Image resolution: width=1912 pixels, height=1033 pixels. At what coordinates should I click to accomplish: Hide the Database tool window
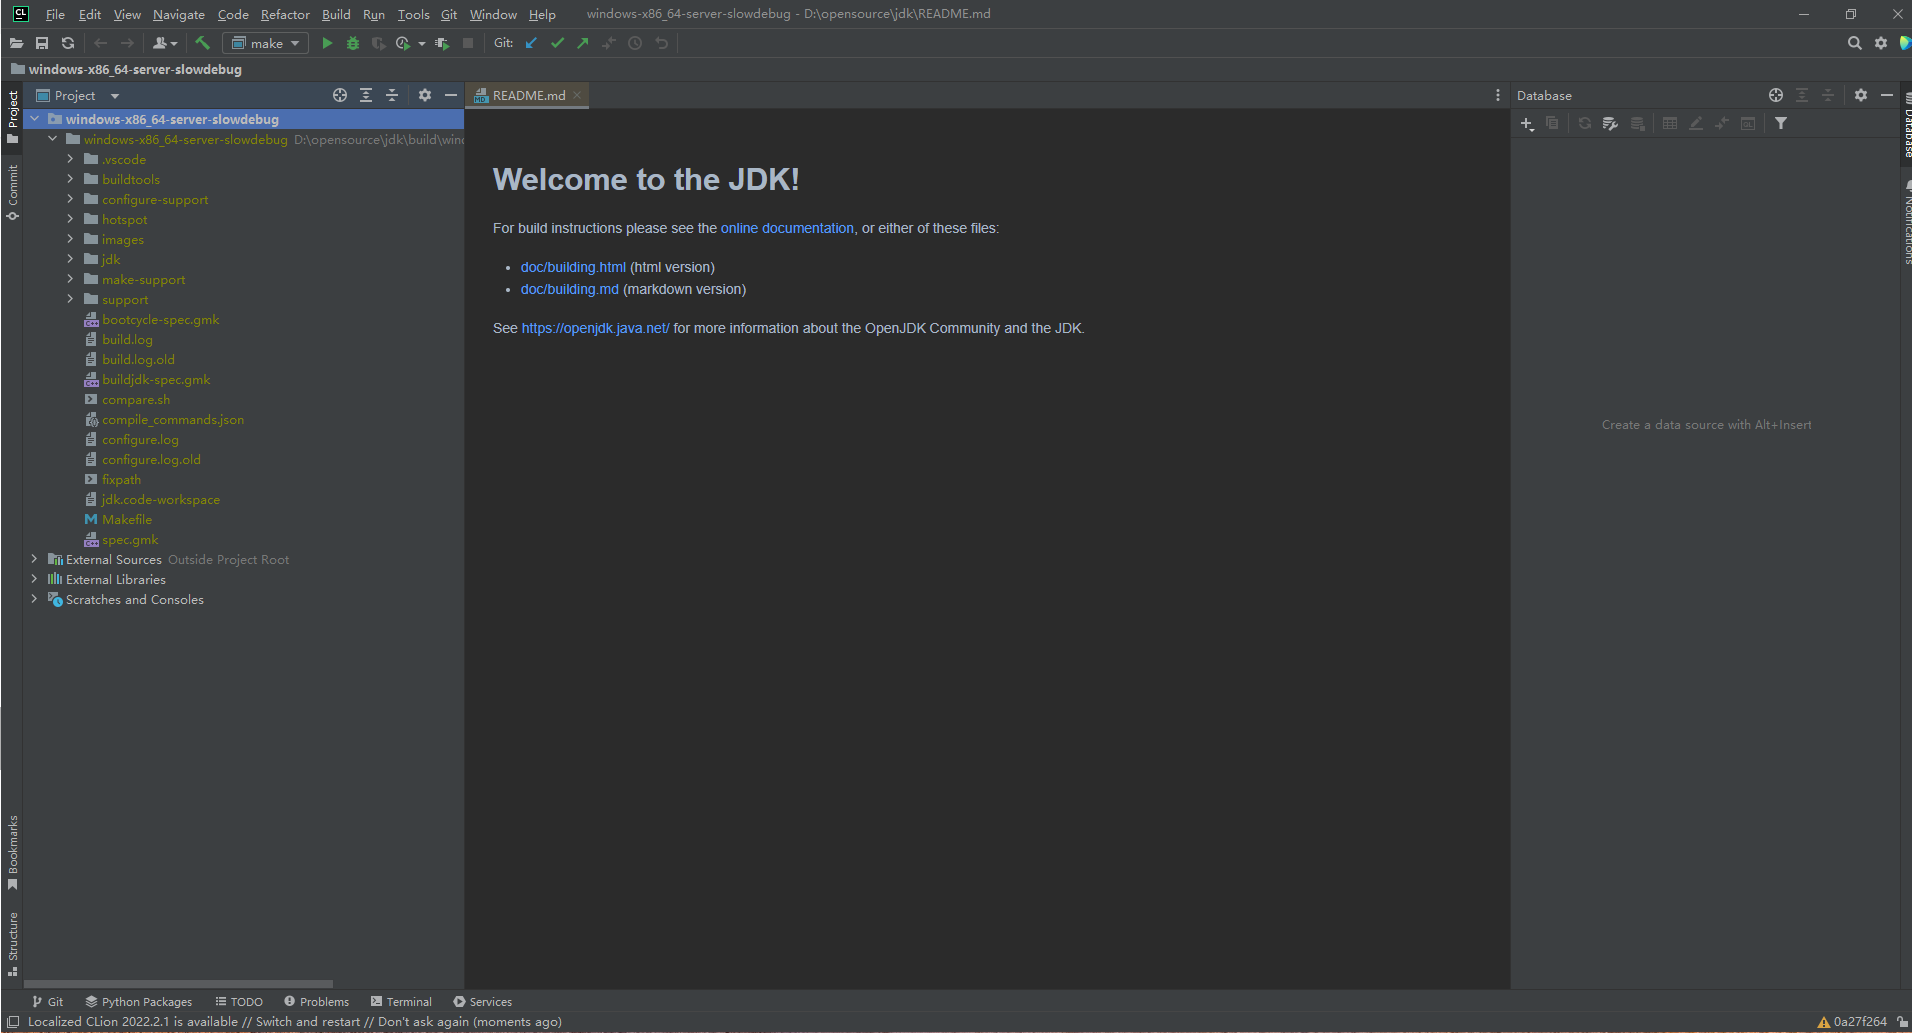[x=1887, y=95]
